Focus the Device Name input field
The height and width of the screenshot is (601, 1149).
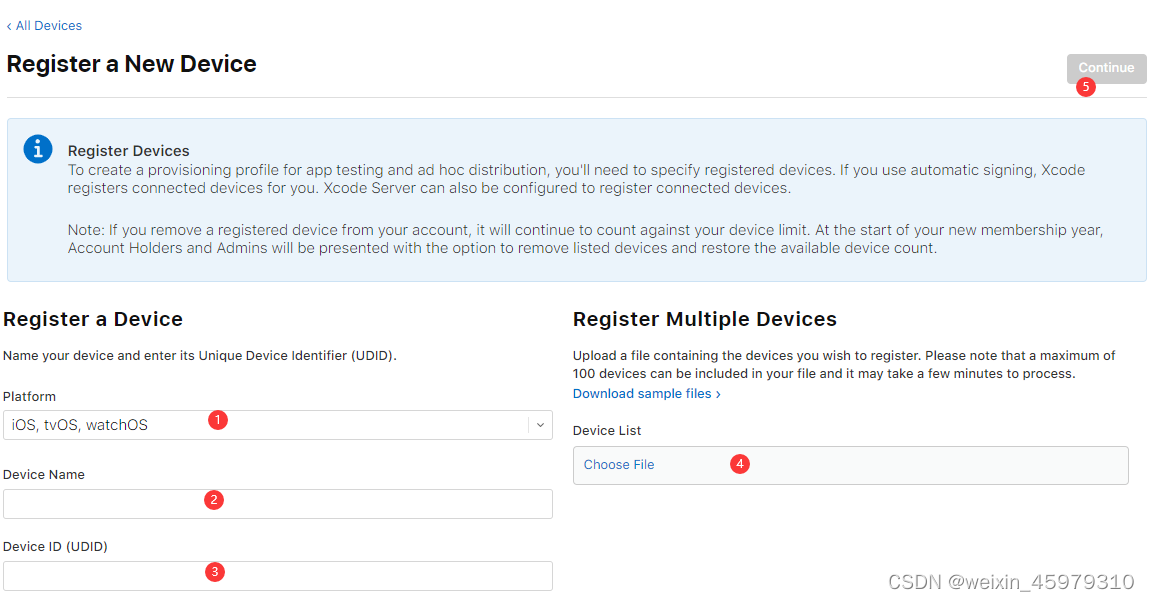click(x=278, y=504)
